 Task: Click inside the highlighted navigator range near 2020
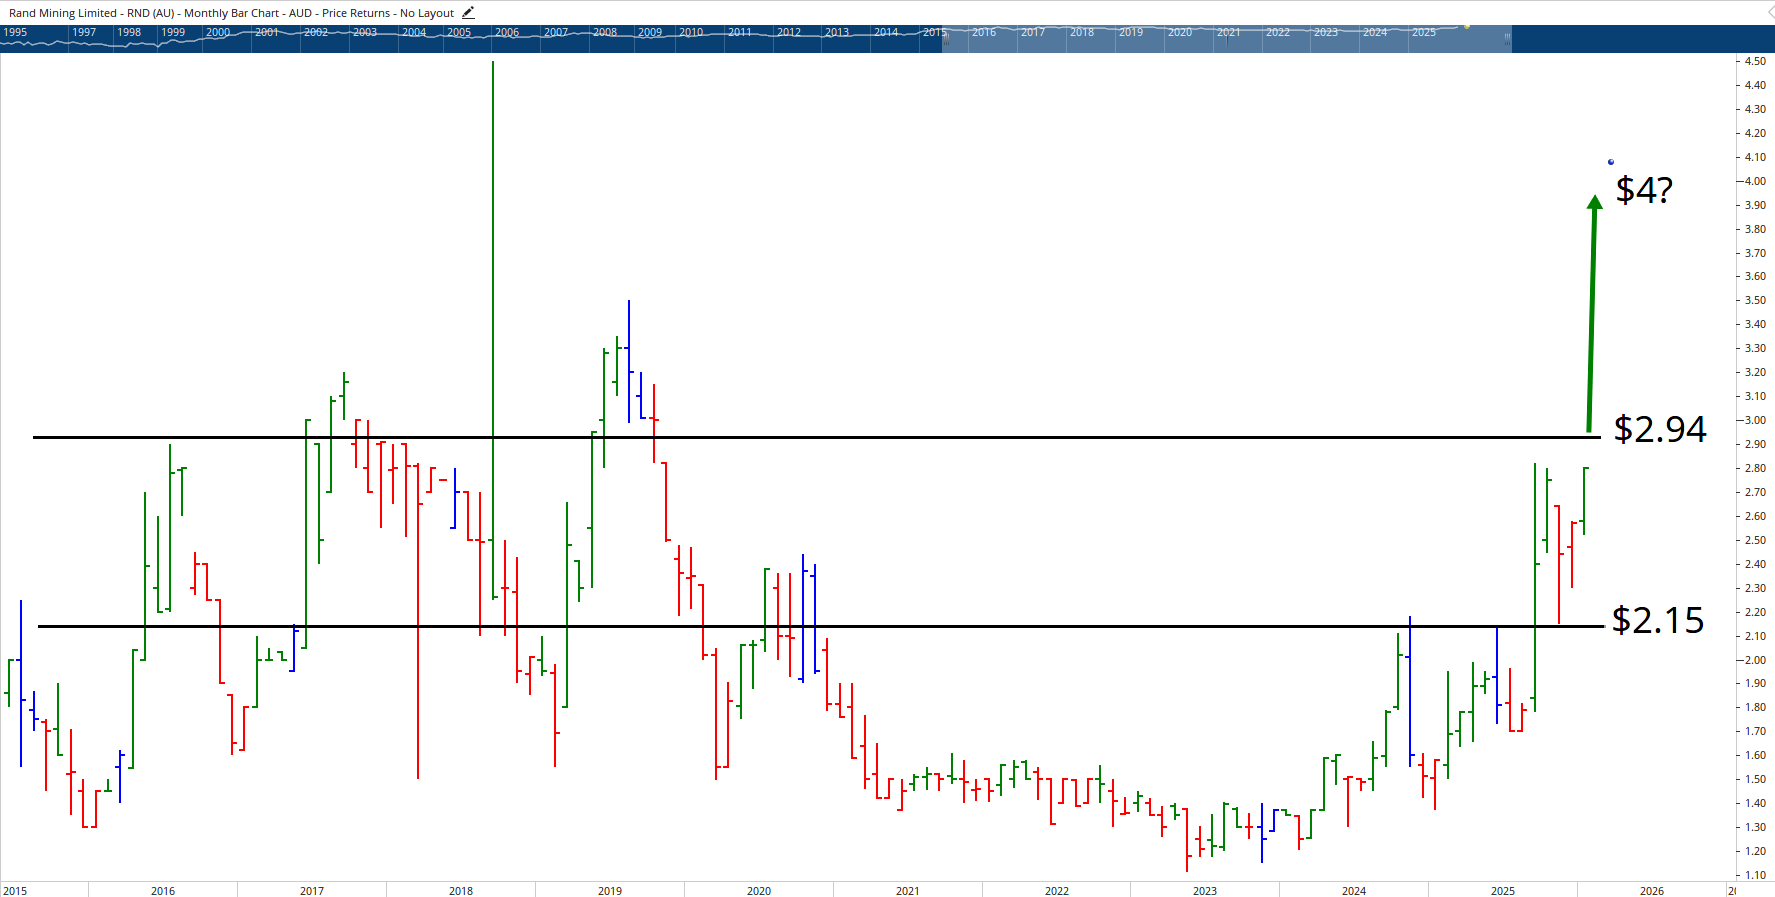1180,39
